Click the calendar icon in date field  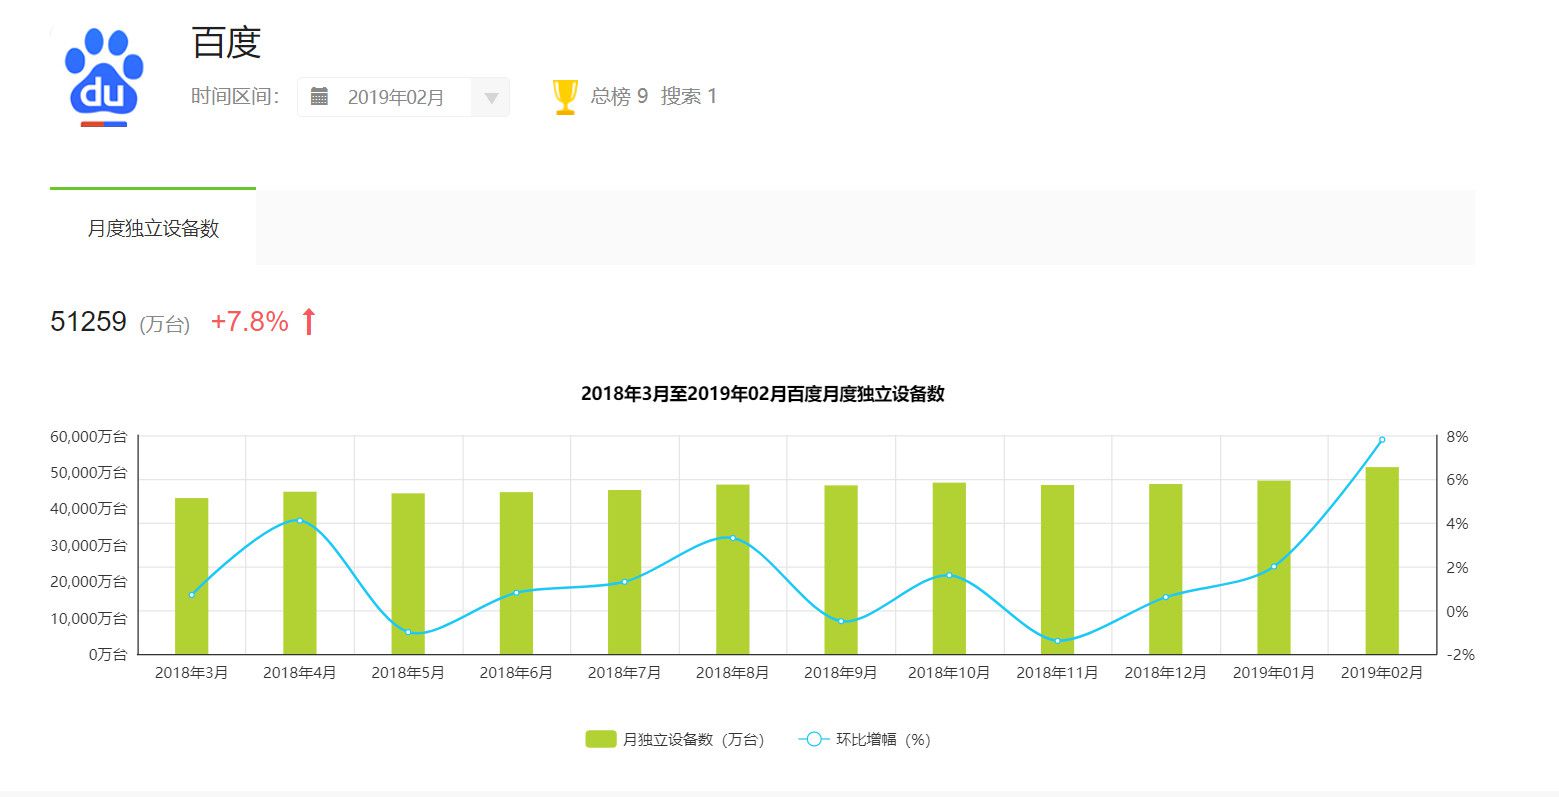(x=319, y=96)
